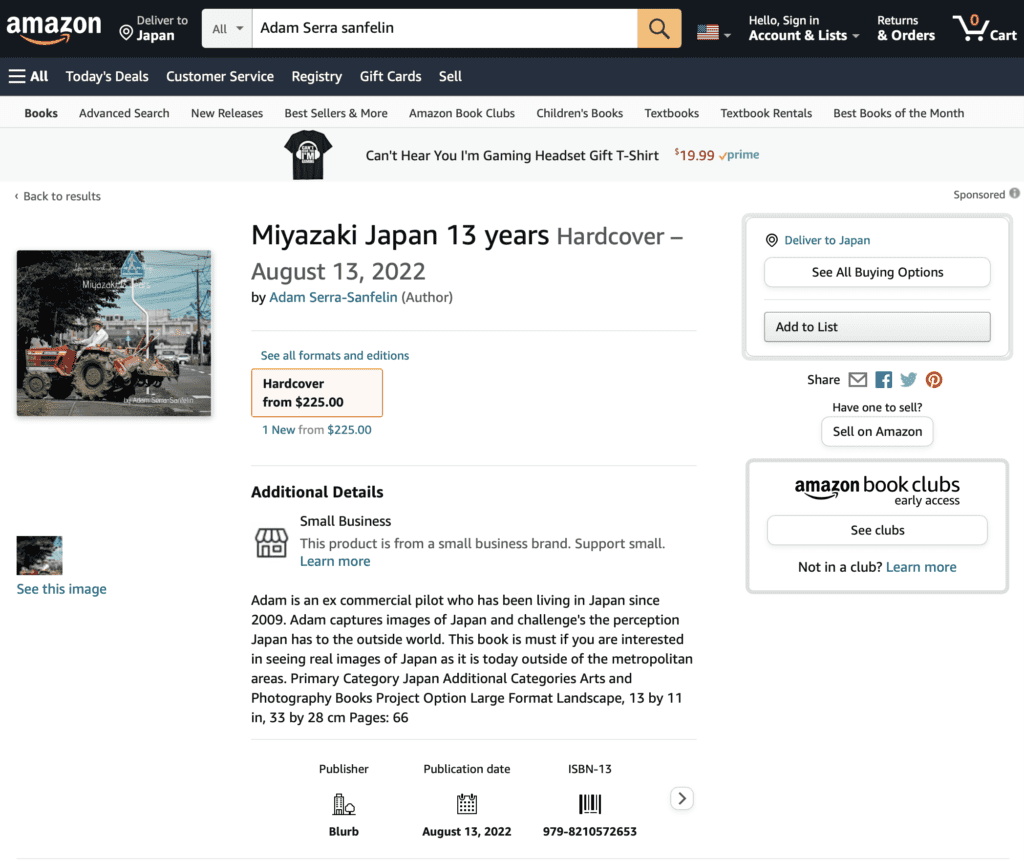Open Add to List dropdown
1024x861 pixels.
coord(877,327)
